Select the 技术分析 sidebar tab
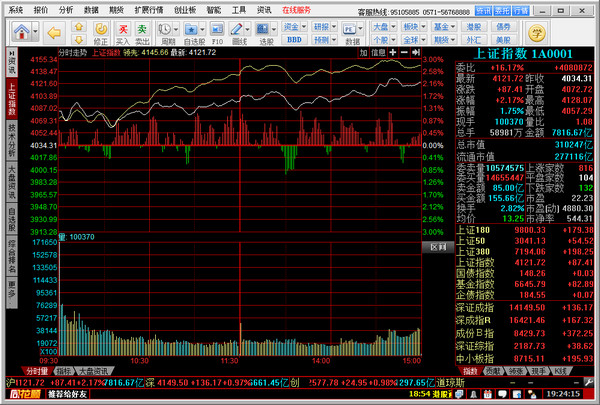The width and height of the screenshot is (600, 405). coord(12,140)
